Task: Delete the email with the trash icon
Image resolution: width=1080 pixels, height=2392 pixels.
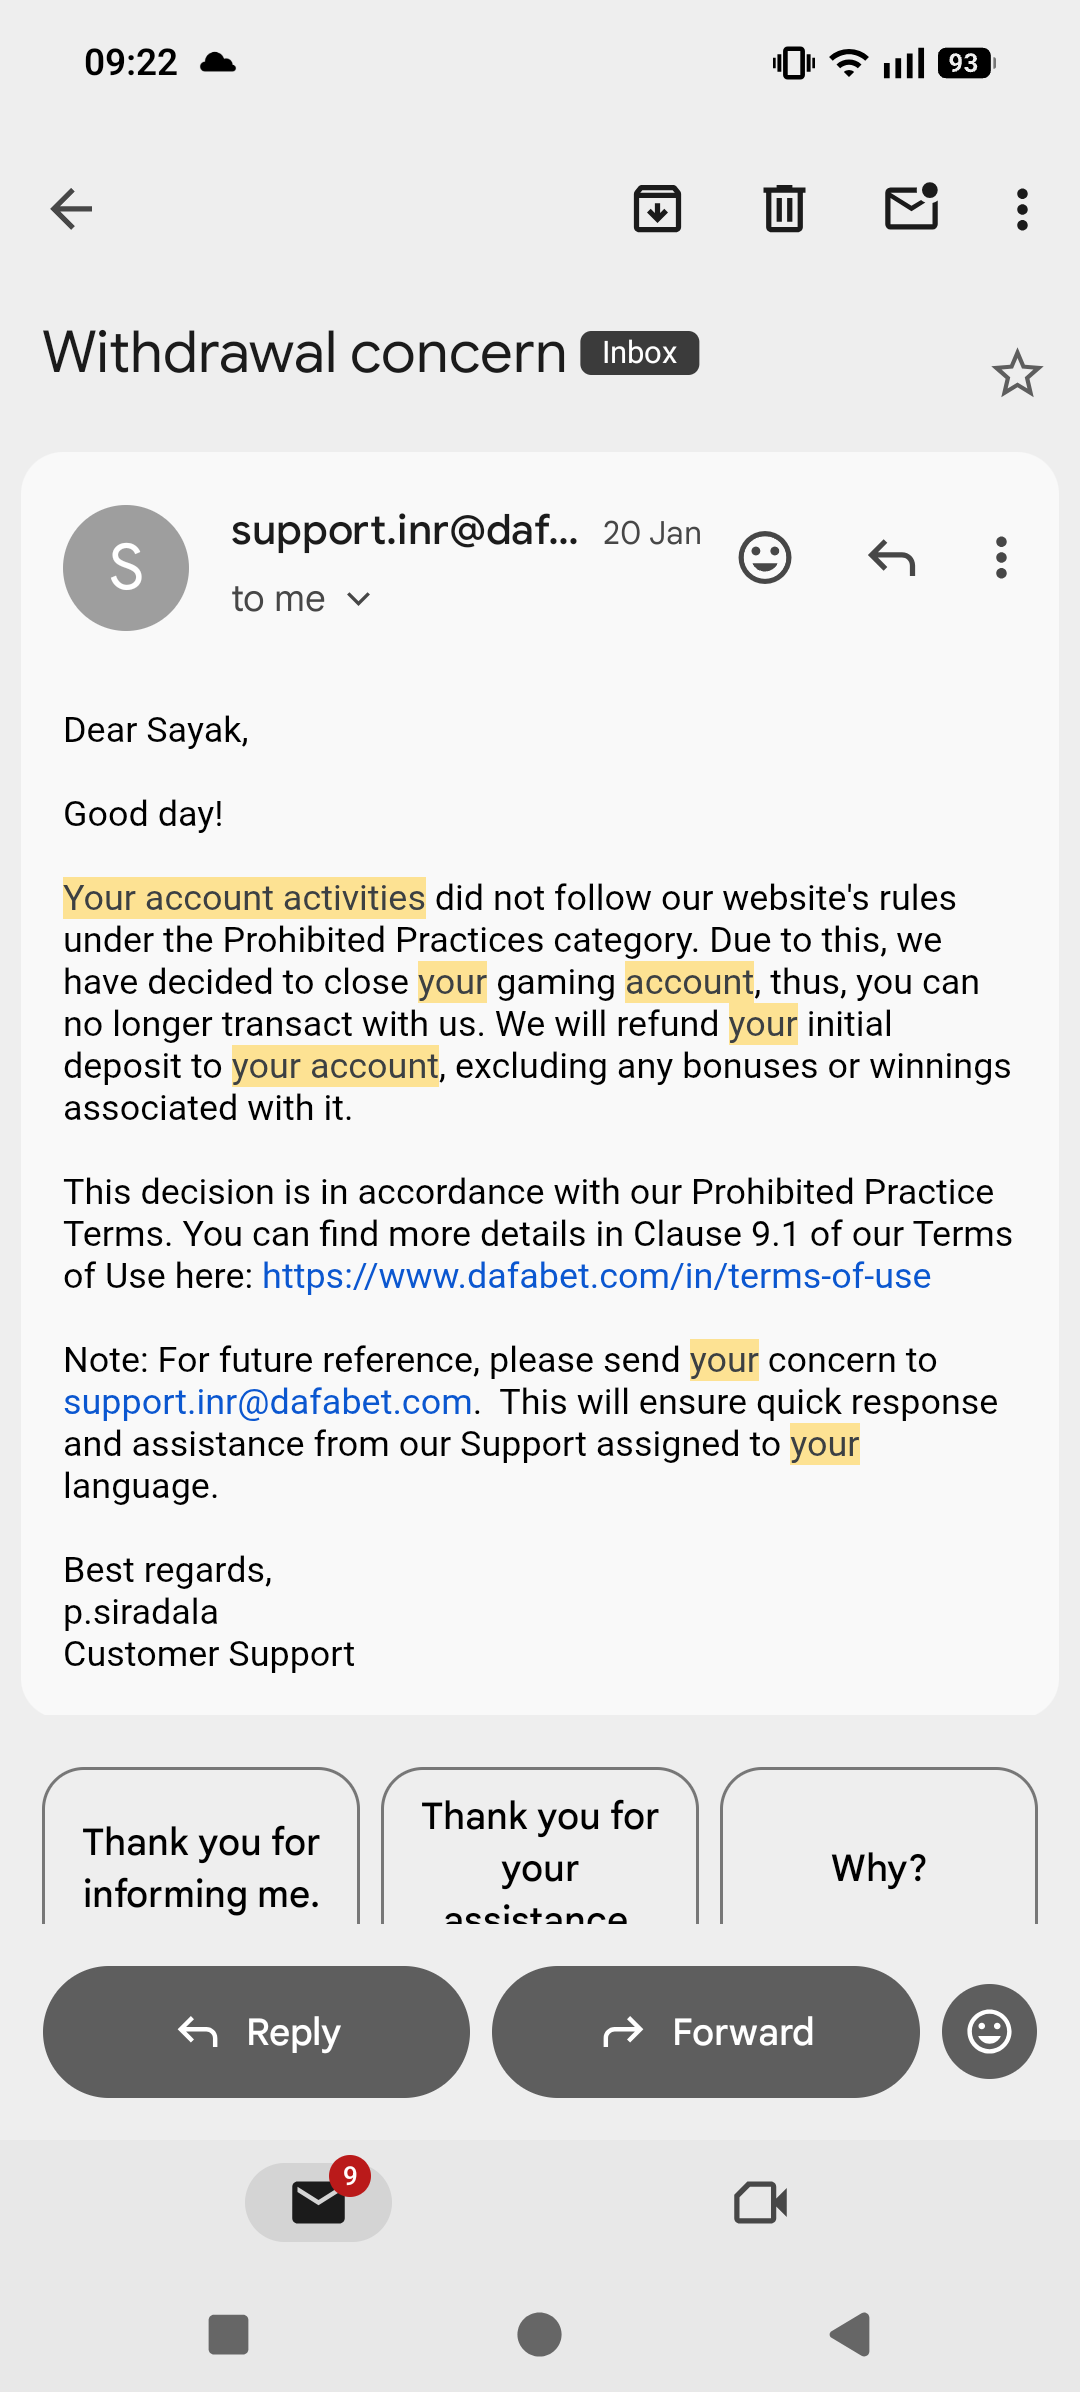Action: 784,209
